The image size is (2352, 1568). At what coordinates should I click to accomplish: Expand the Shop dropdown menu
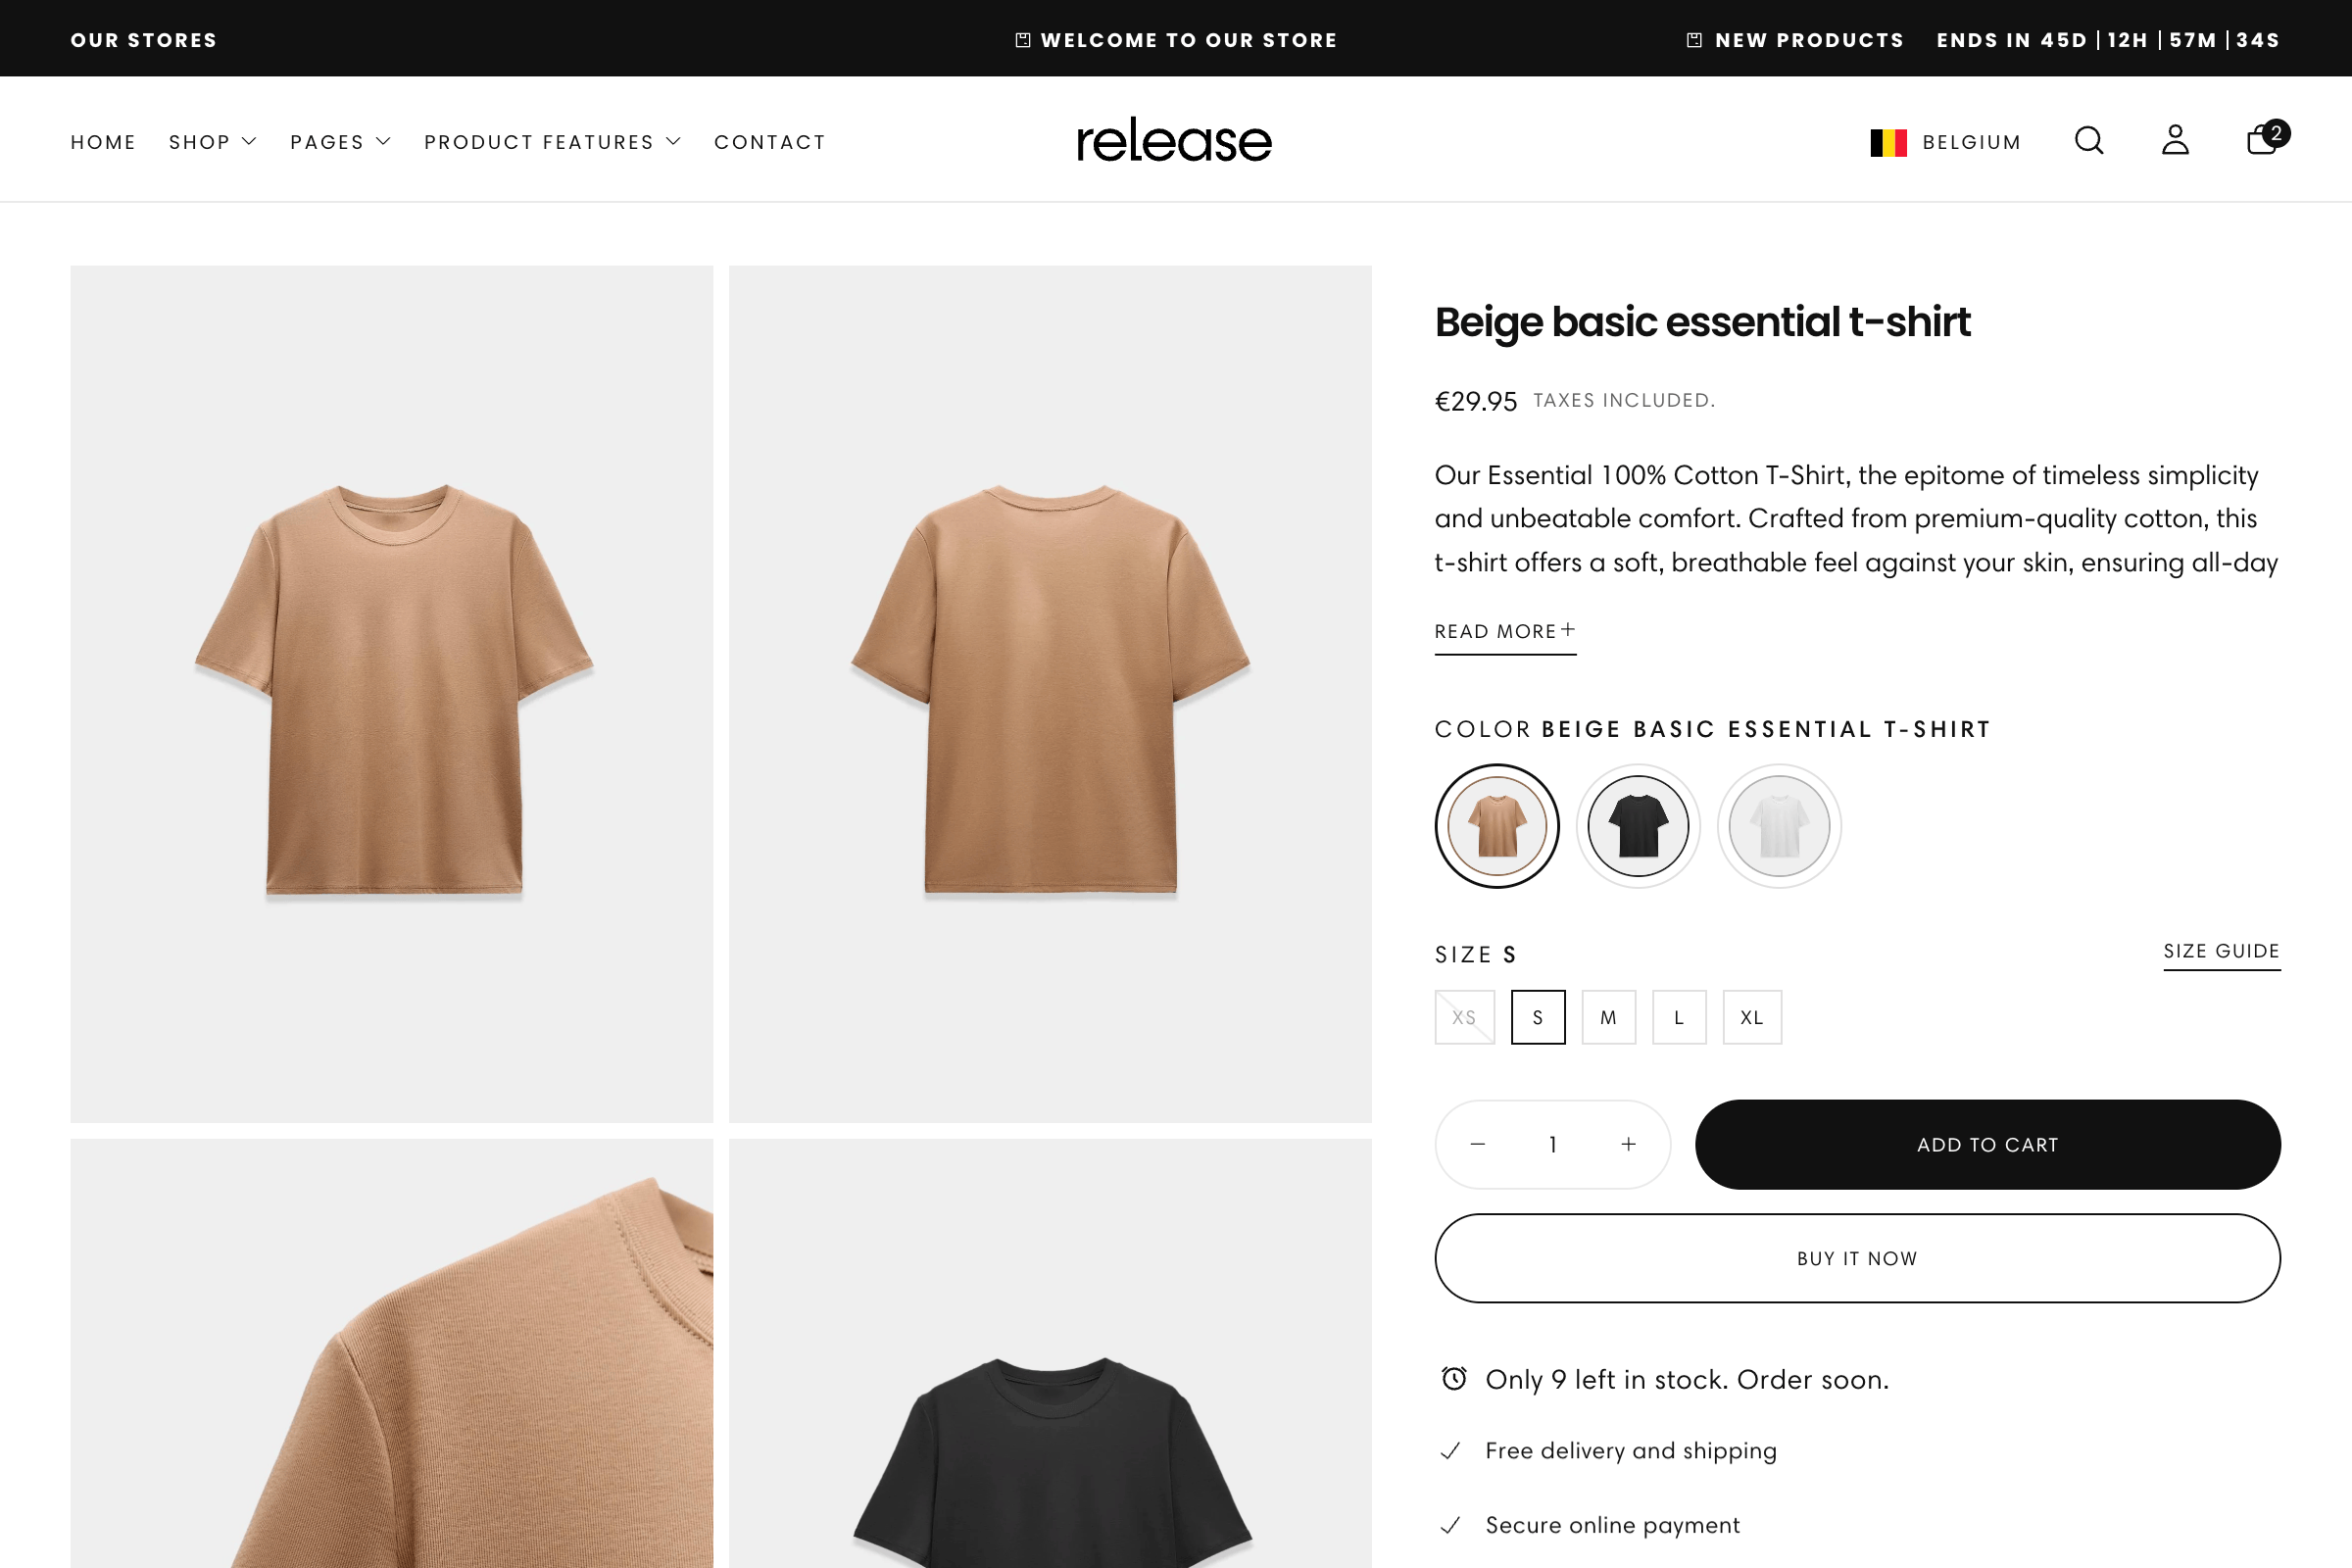[212, 141]
